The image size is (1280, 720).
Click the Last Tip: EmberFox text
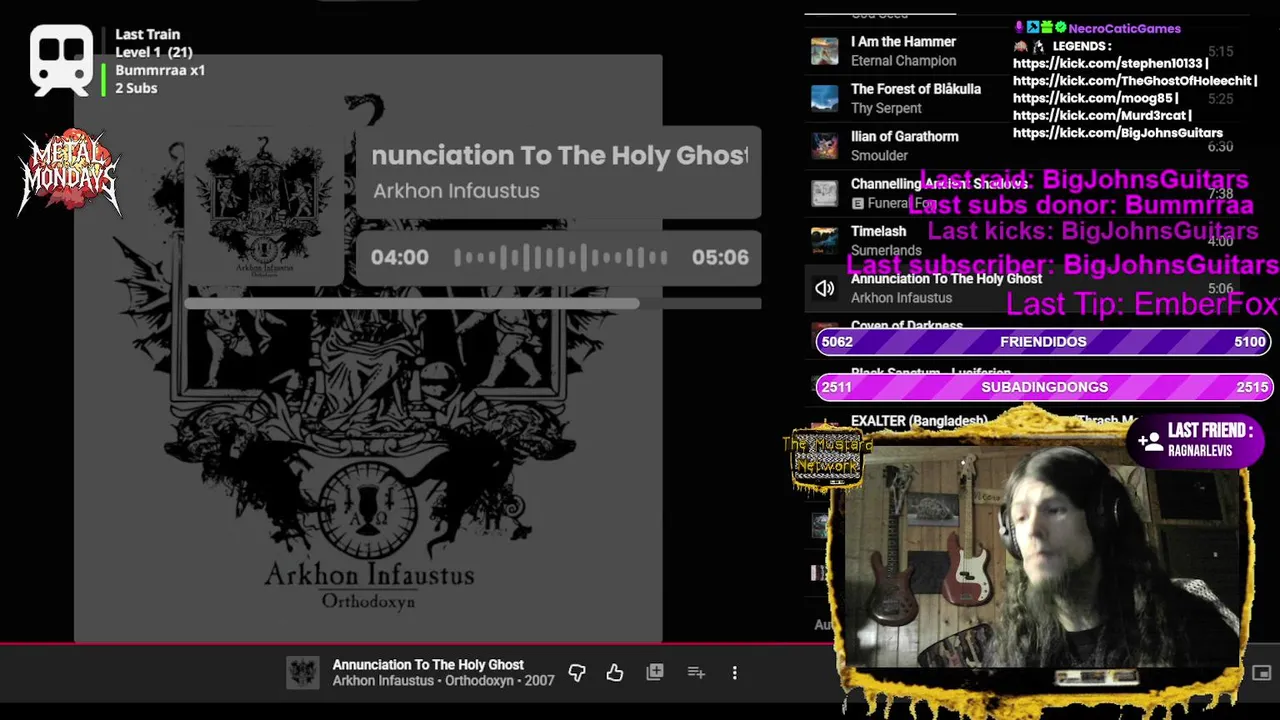(1142, 305)
